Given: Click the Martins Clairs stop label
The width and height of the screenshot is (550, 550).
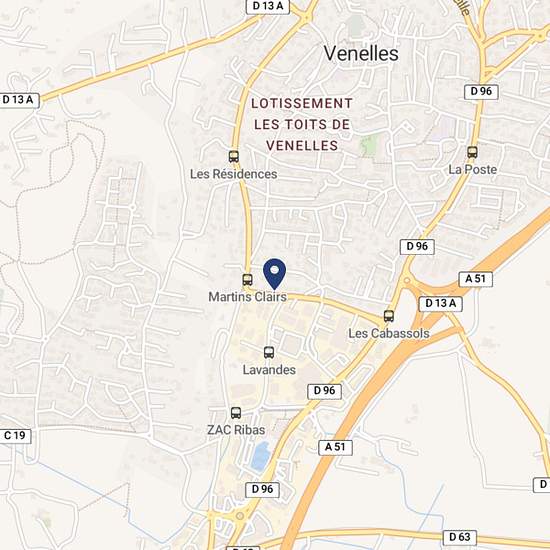Looking at the screenshot, I should point(248,297).
